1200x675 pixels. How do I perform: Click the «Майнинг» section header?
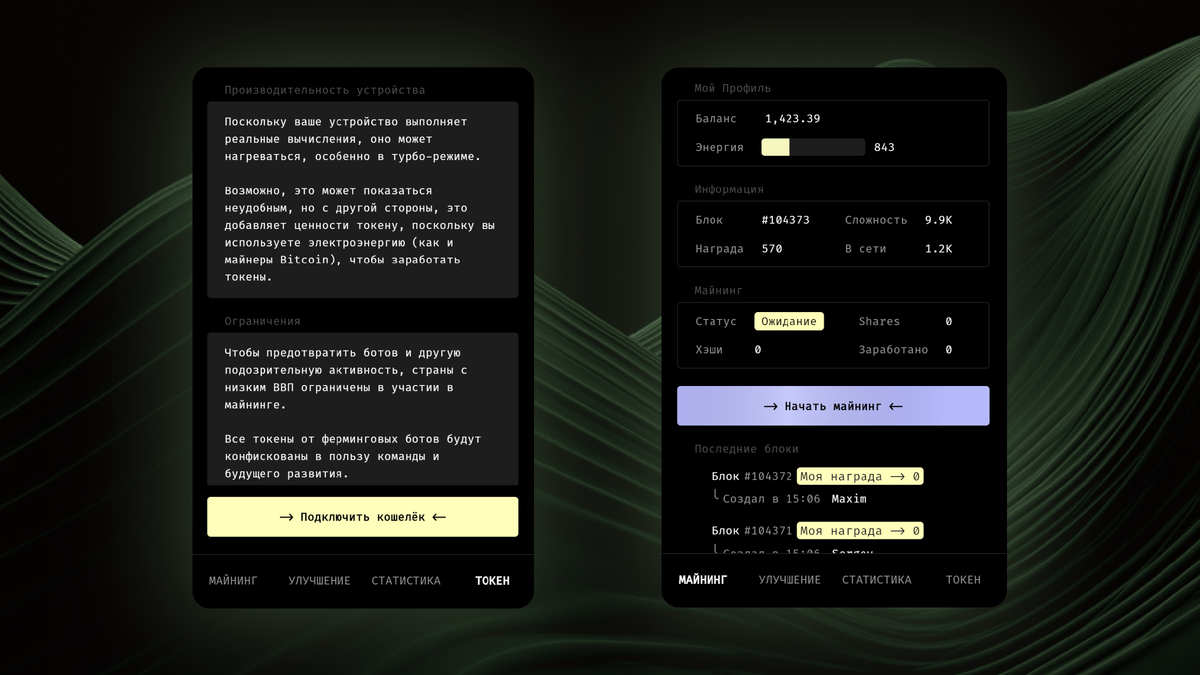[x=716, y=290]
